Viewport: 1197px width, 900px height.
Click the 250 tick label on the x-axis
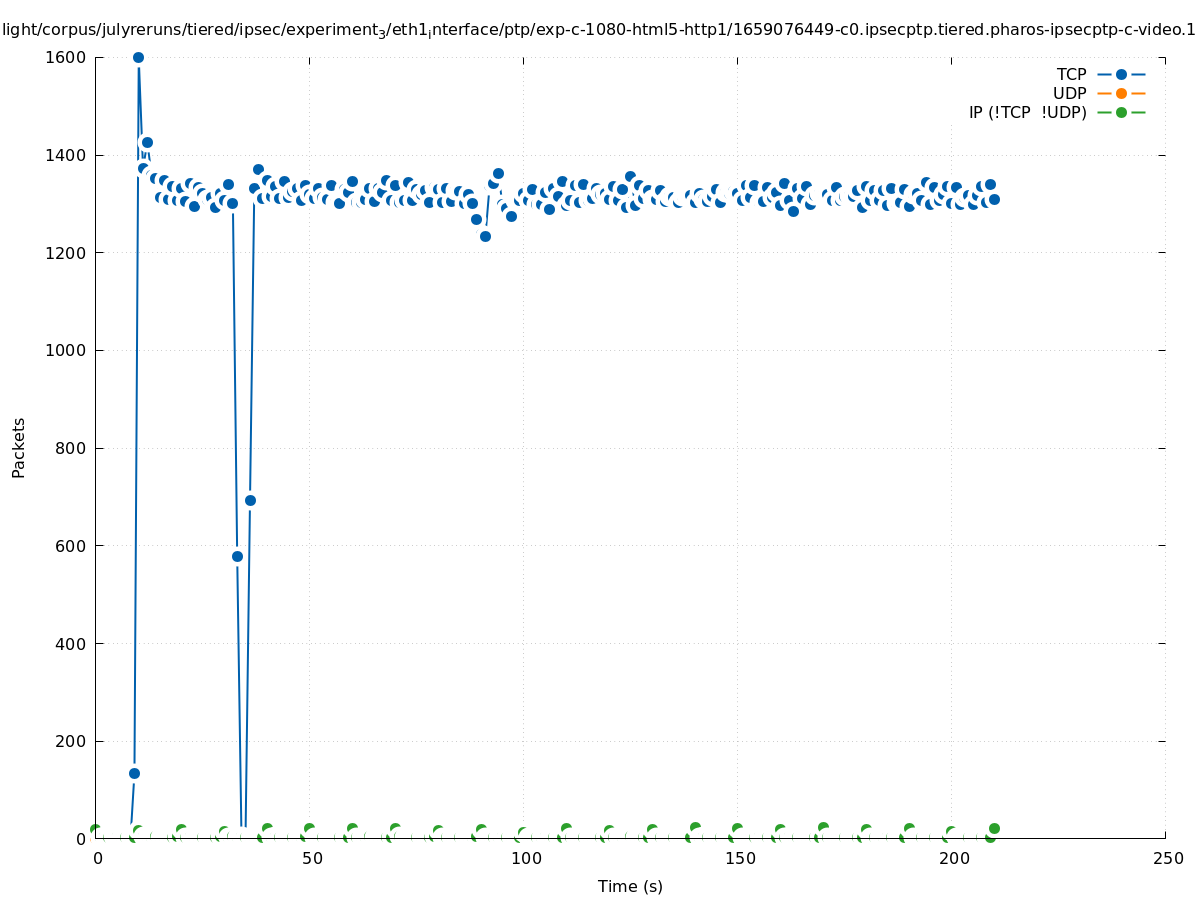pos(1167,859)
